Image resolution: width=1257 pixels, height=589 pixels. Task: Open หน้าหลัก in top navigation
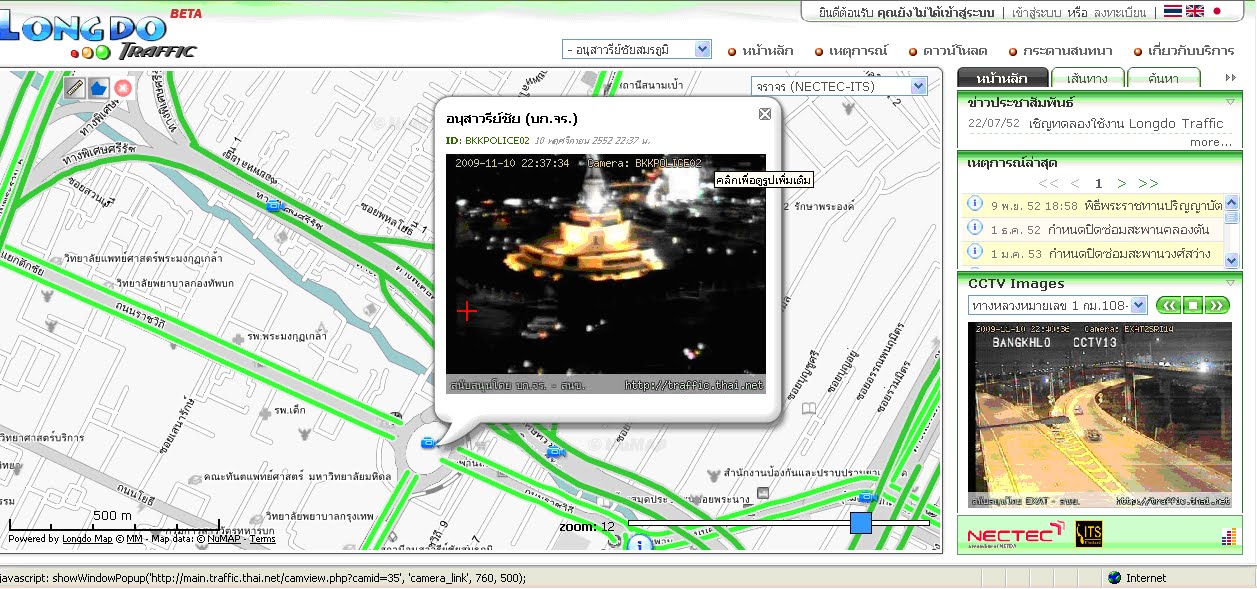pyautogui.click(x=767, y=51)
